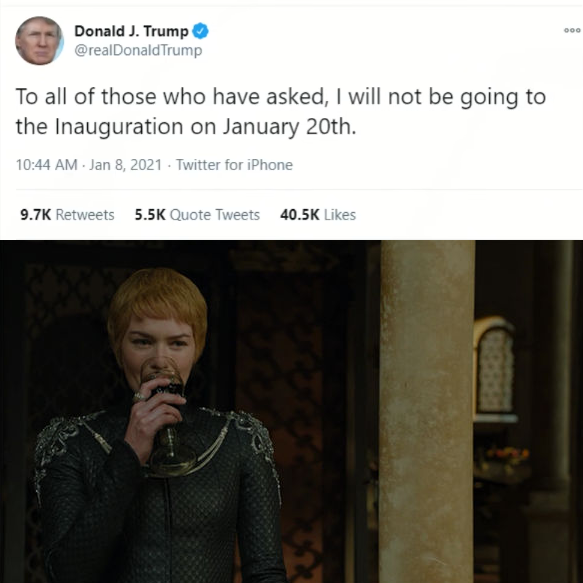Click the blue verified checkmark badge
This screenshot has width=583, height=583.
coord(200,31)
